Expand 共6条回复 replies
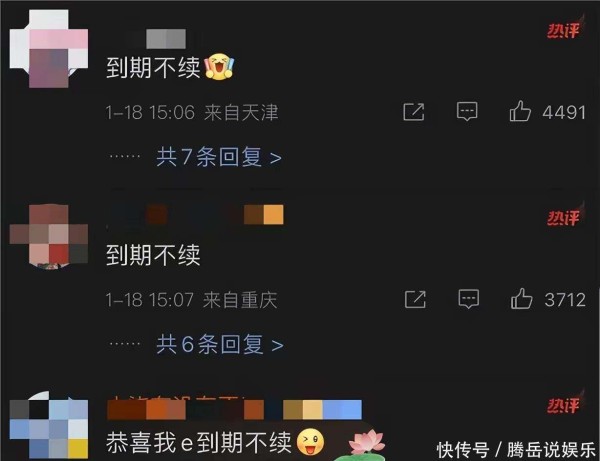This screenshot has height=461, width=600. click(220, 344)
